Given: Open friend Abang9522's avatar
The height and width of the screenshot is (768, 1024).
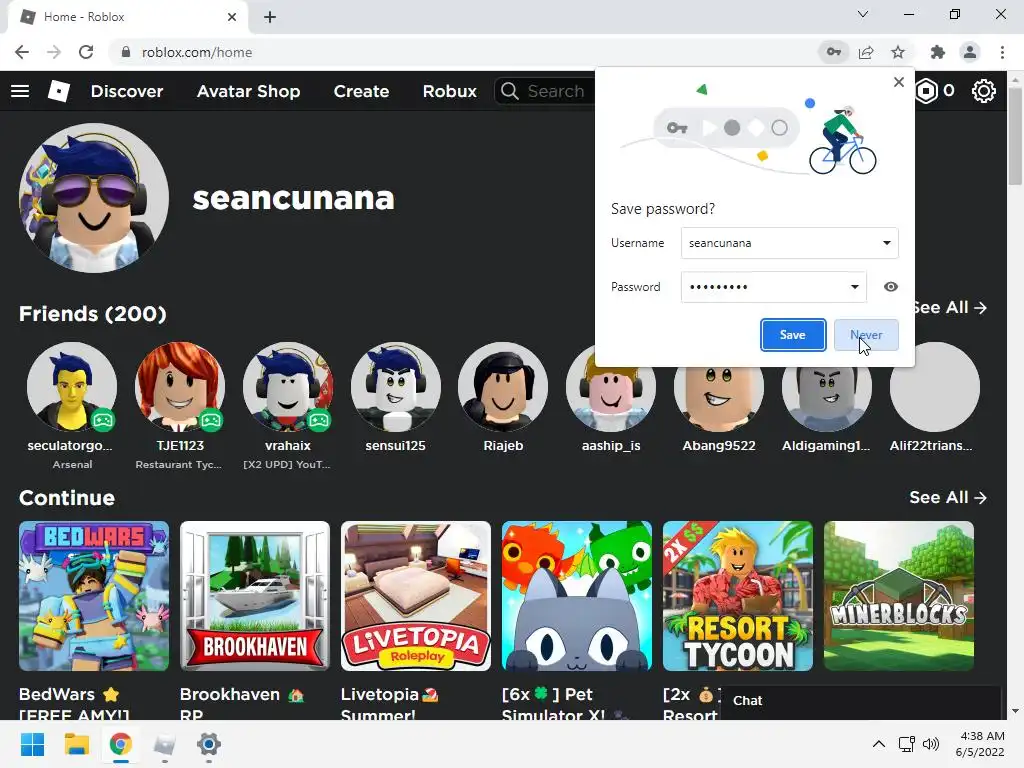Looking at the screenshot, I should click(719, 397).
